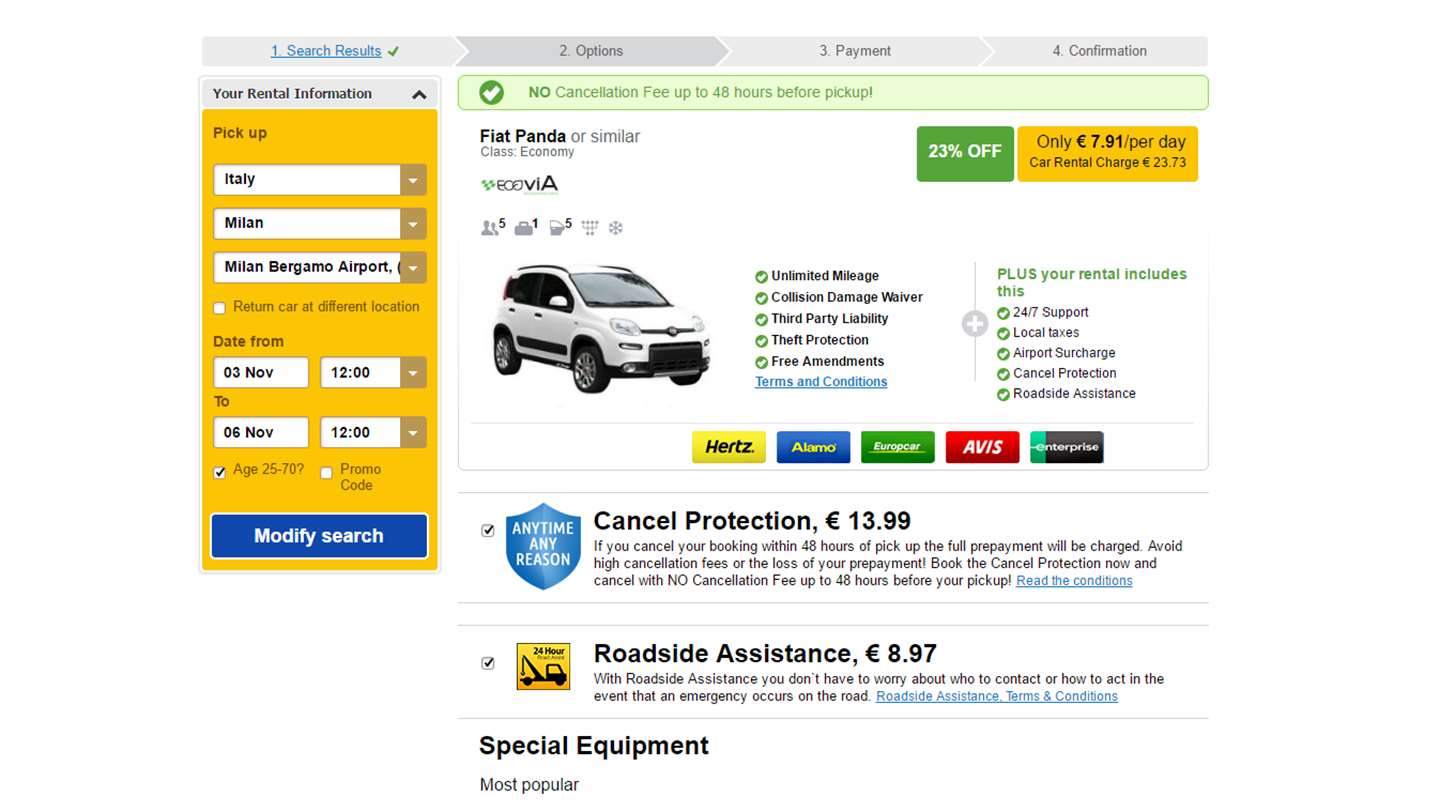
Task: Open the Italy country dropdown
Action: [x=413, y=180]
